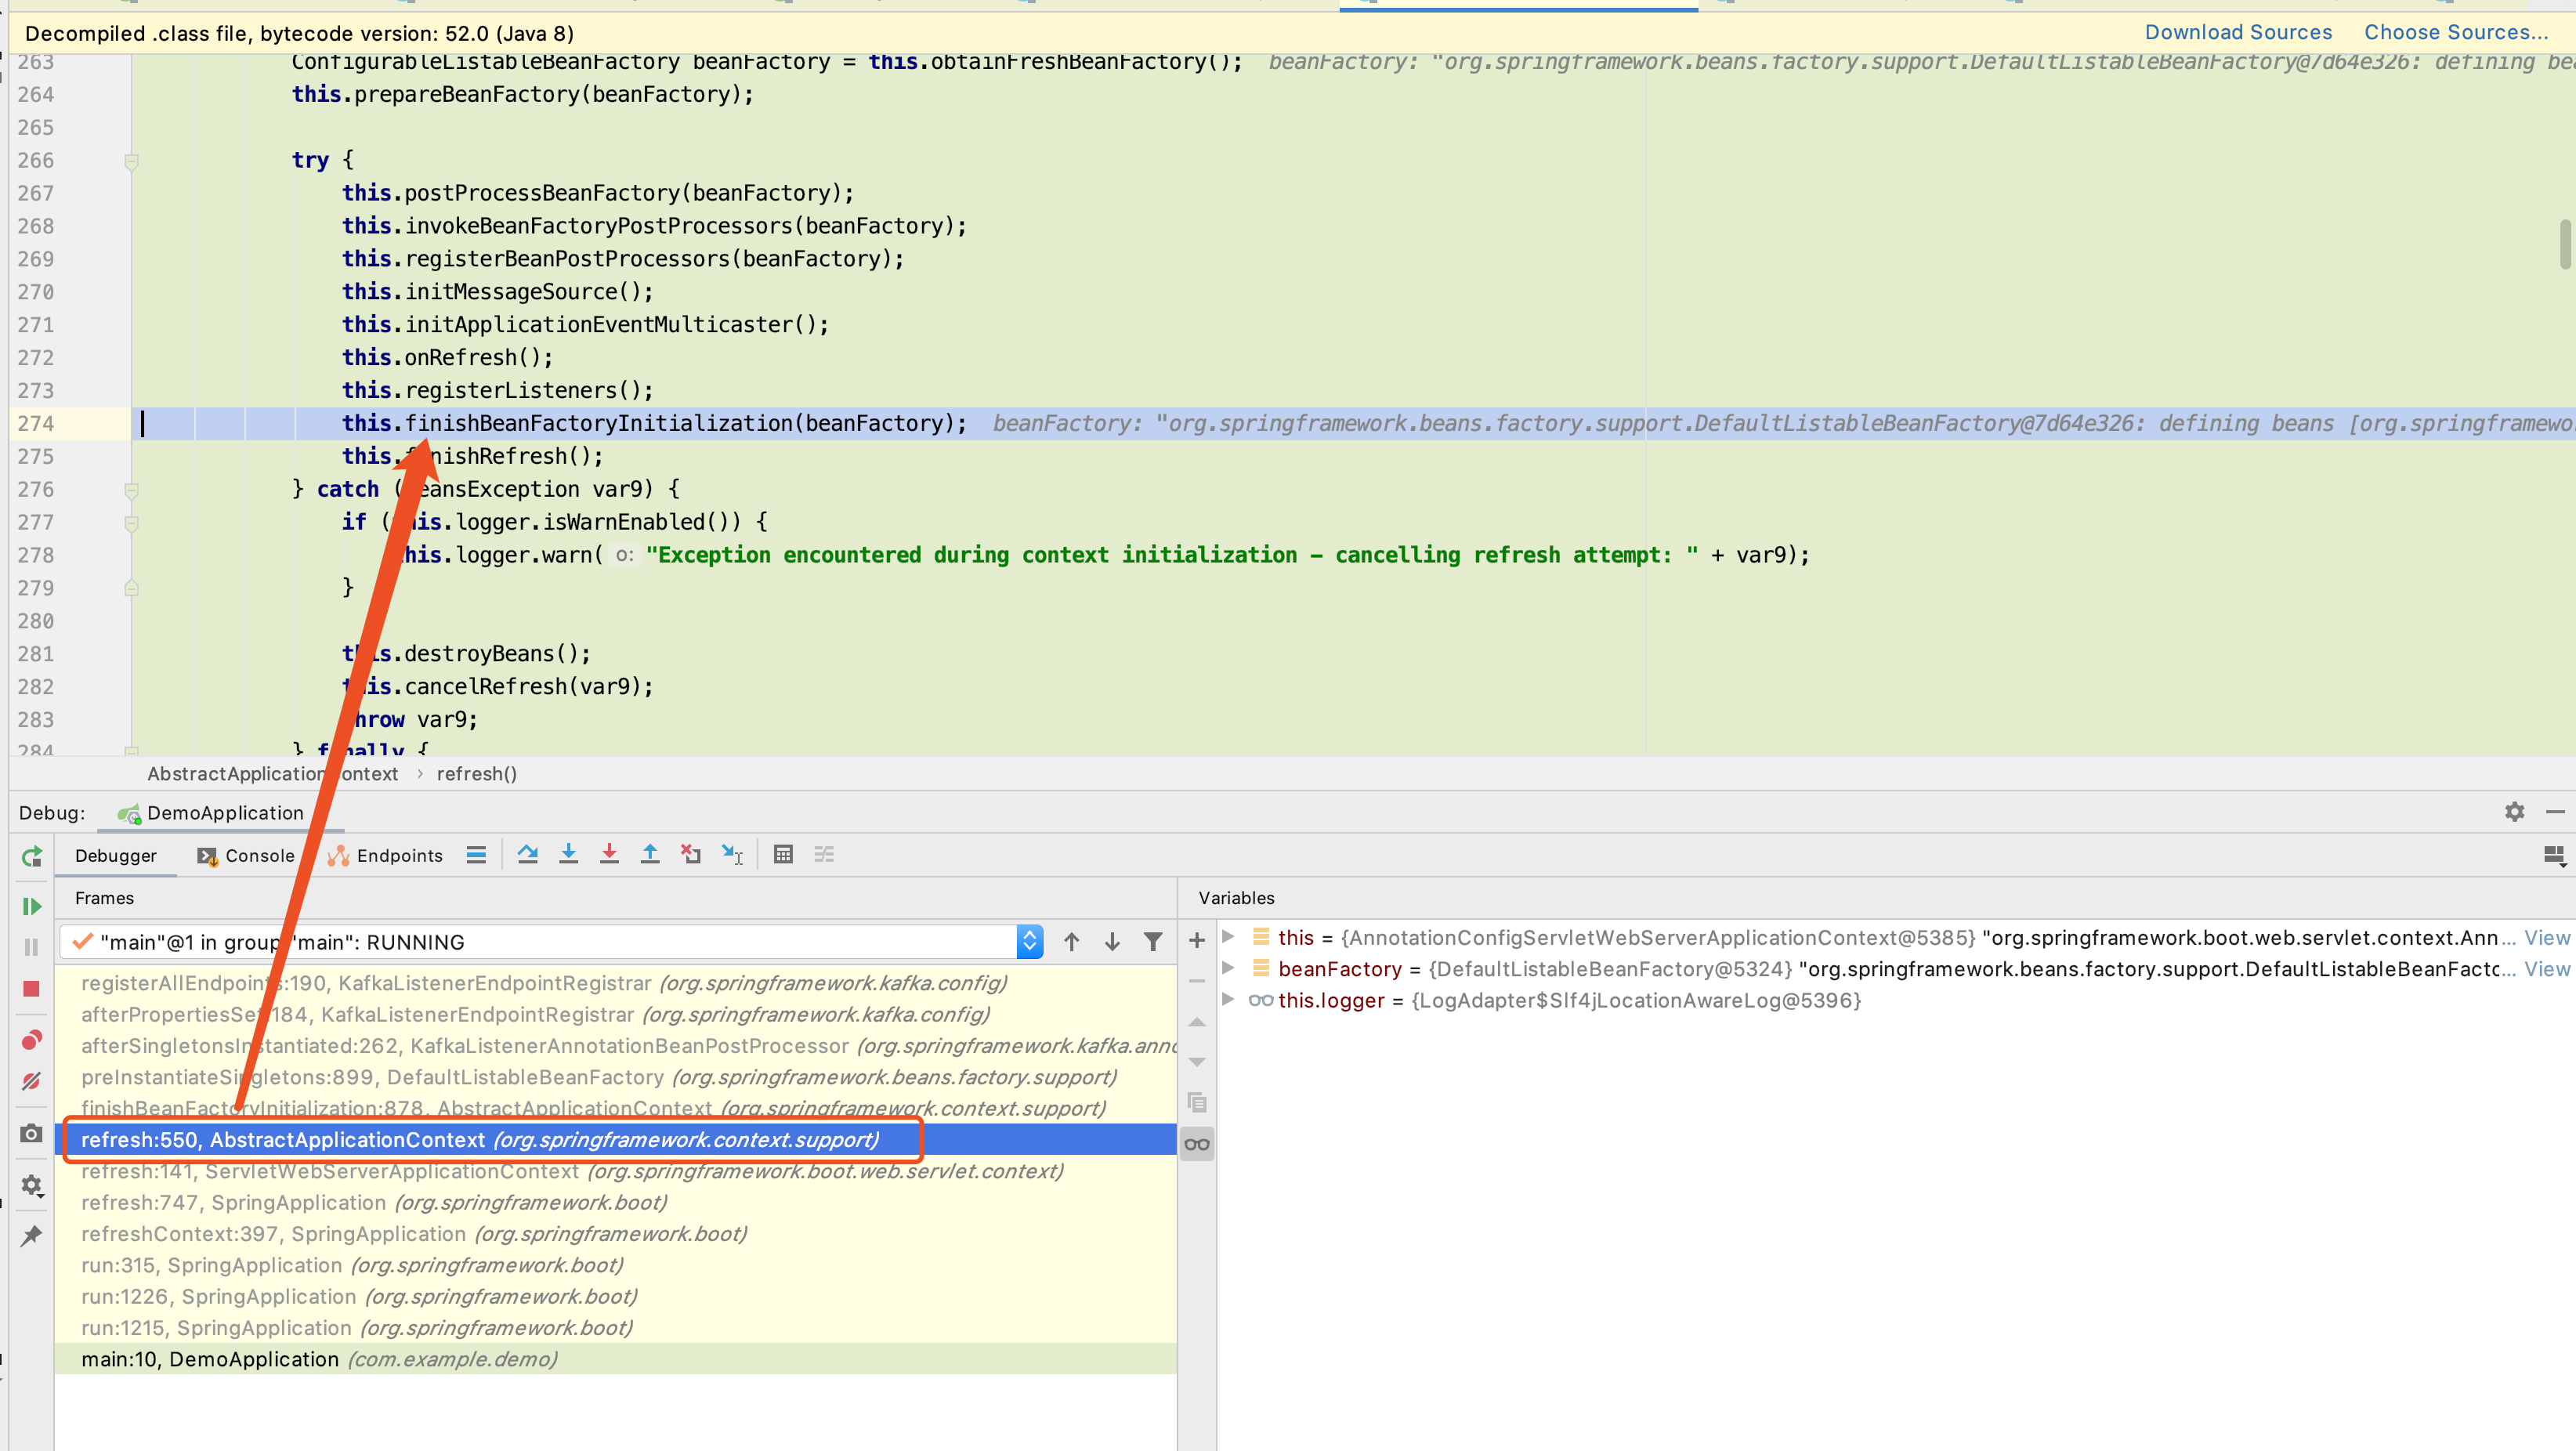
Task: Click the Step Into icon
Action: point(568,854)
